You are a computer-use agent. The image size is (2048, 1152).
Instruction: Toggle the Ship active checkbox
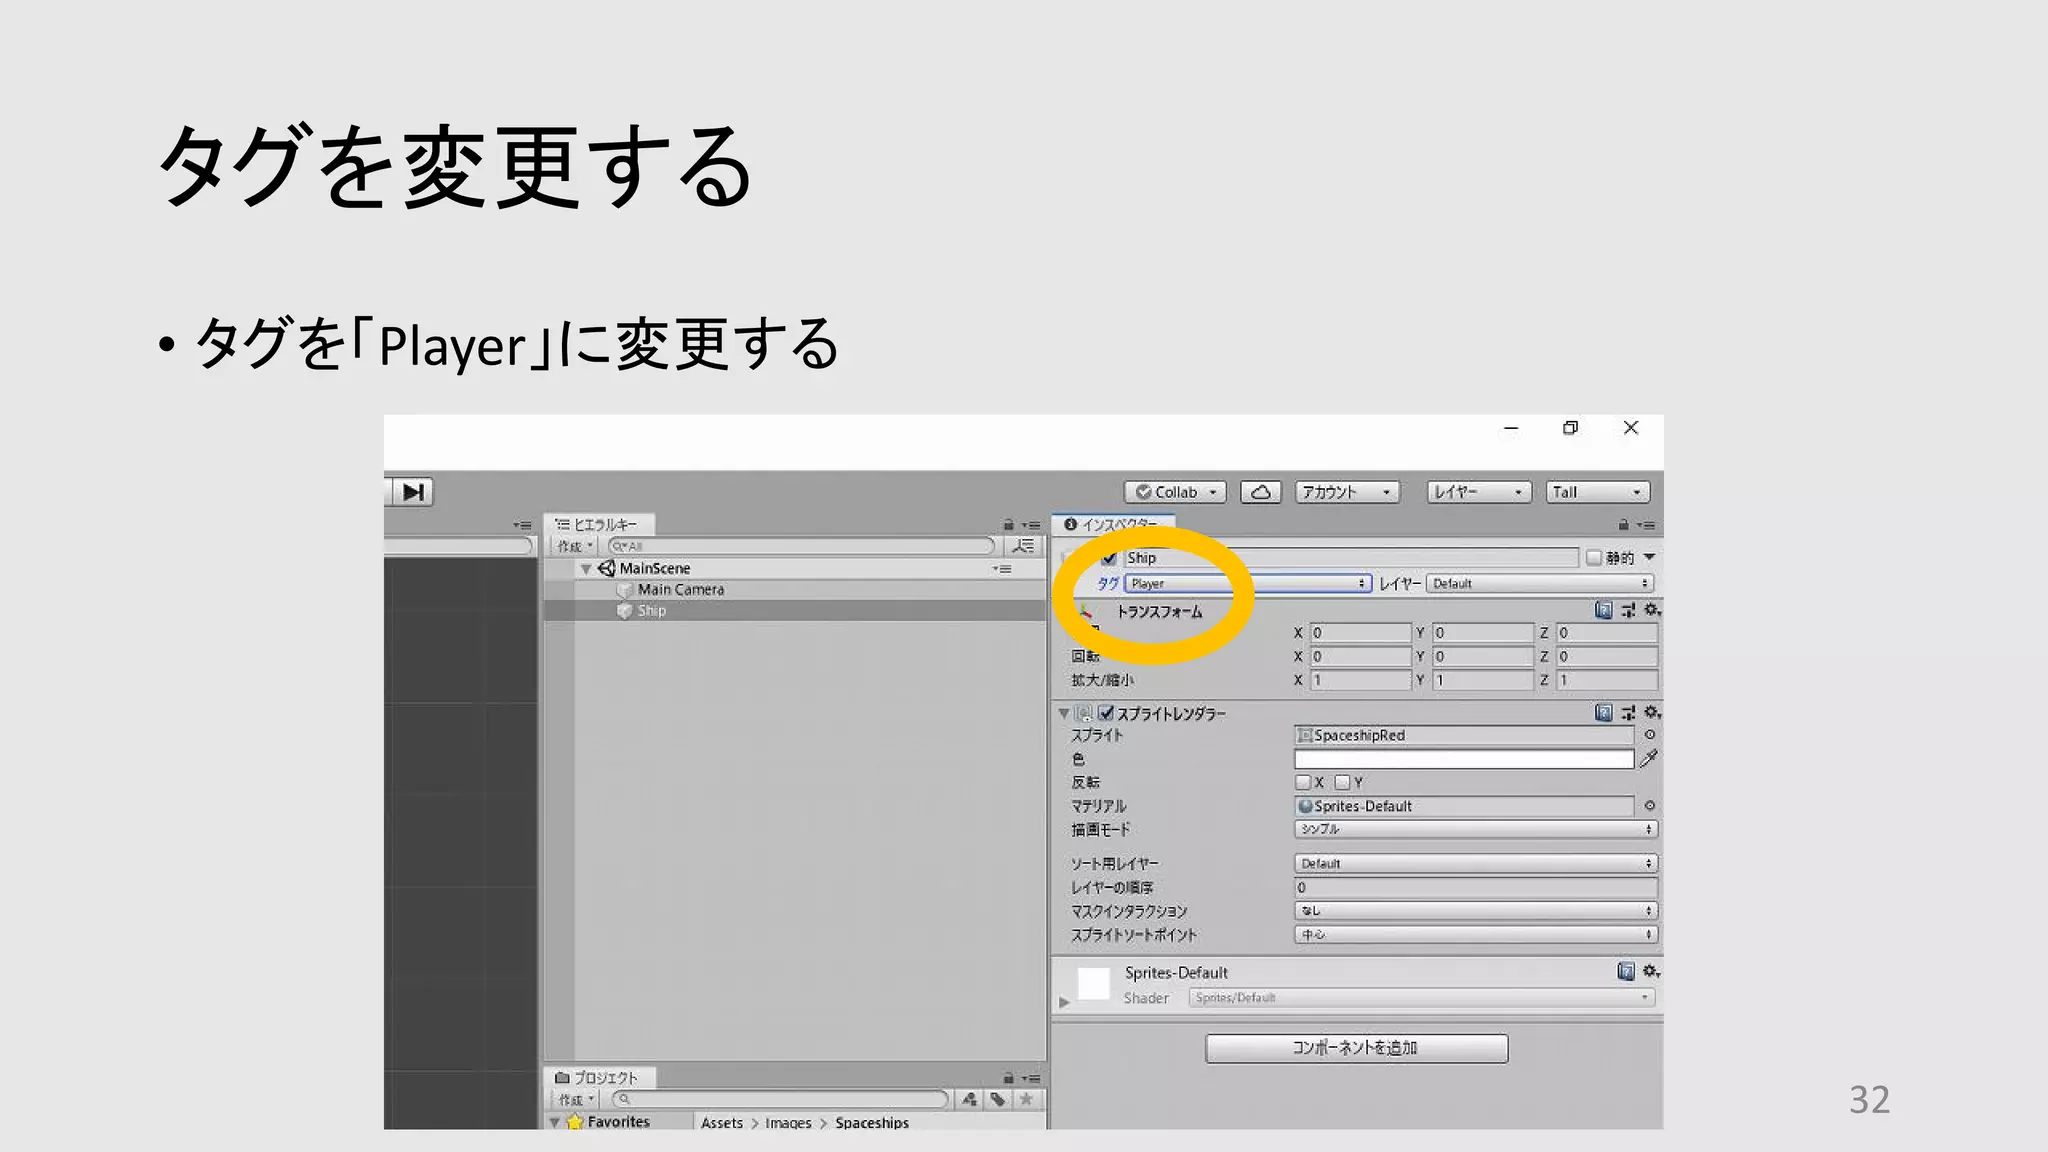pos(1108,558)
